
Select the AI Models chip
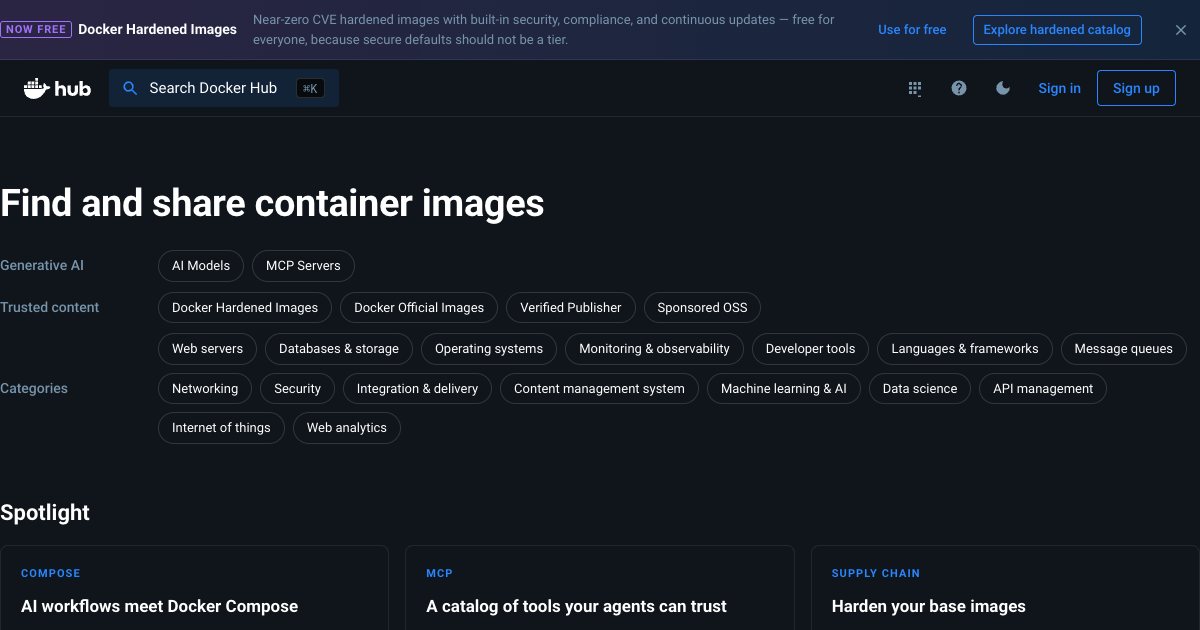pyautogui.click(x=201, y=266)
